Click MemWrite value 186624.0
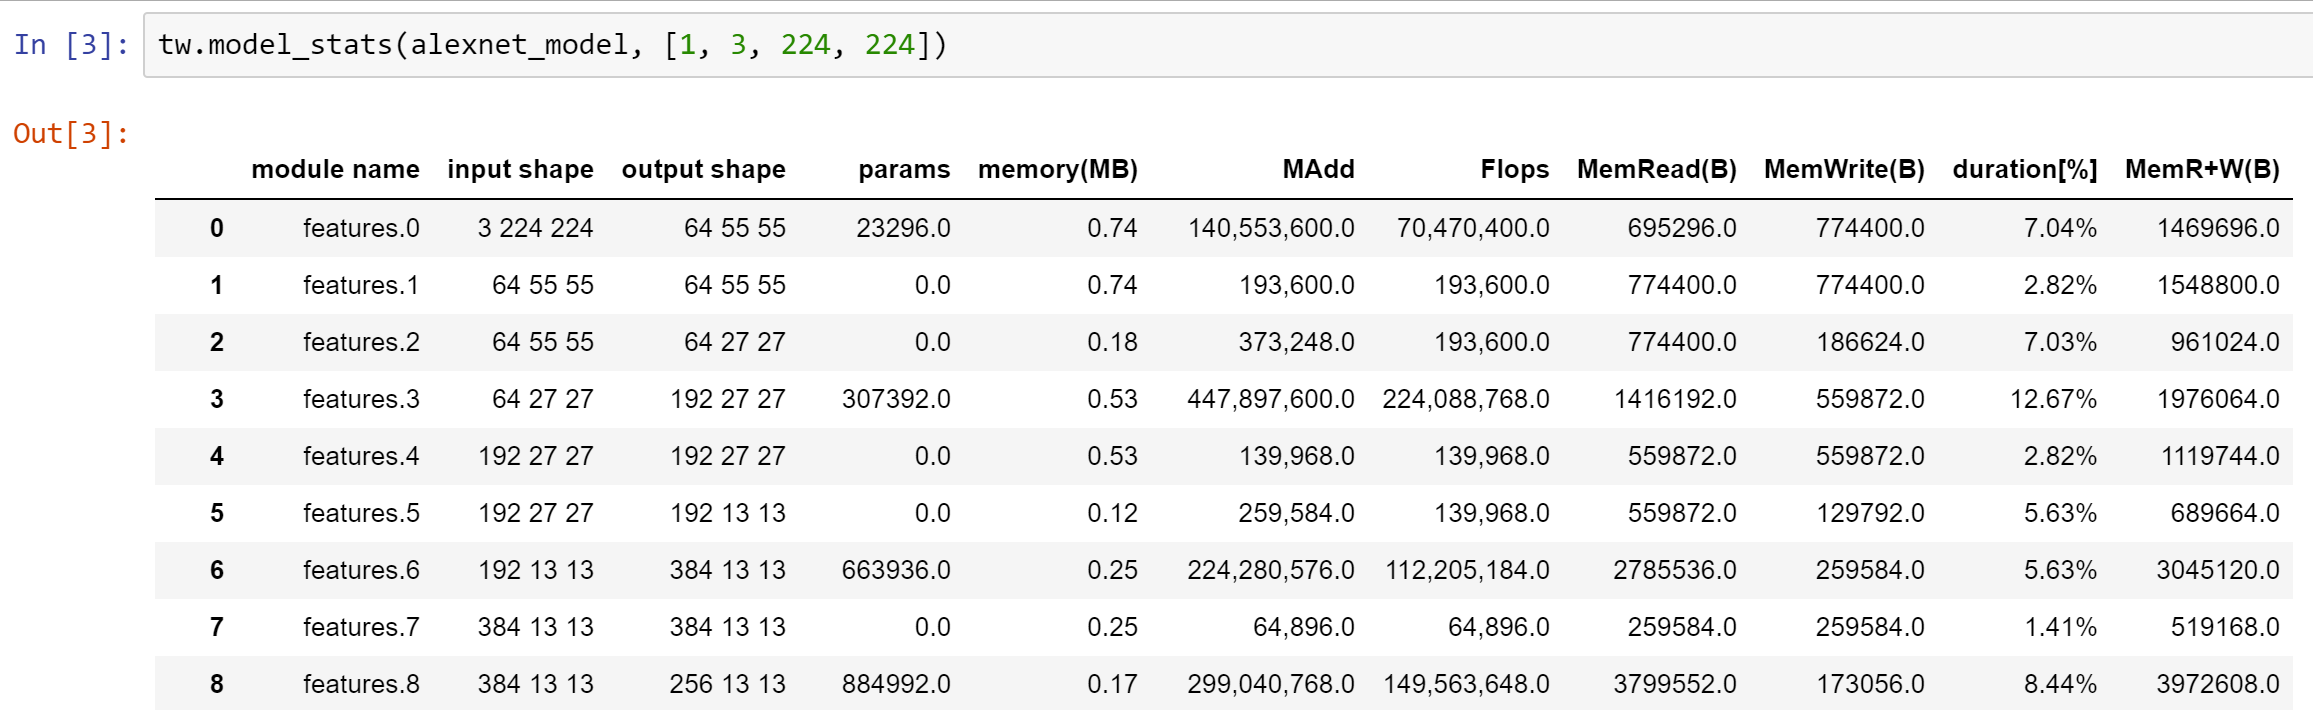 (x=1870, y=342)
